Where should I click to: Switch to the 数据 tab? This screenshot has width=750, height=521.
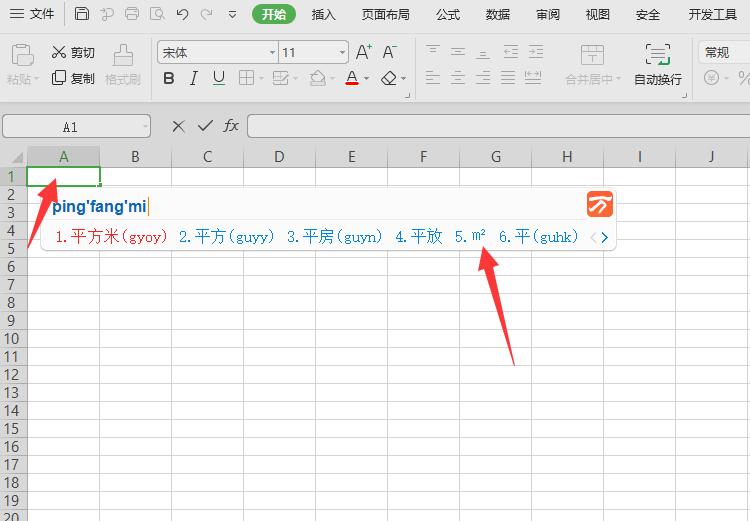pyautogui.click(x=497, y=14)
